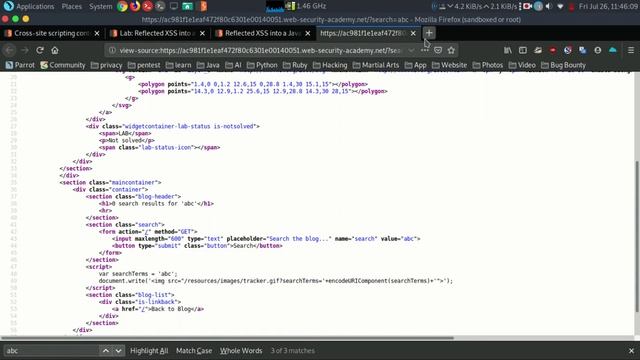This screenshot has width=640, height=360.
Task: Open the Places menu
Action: pyautogui.click(x=71, y=6)
